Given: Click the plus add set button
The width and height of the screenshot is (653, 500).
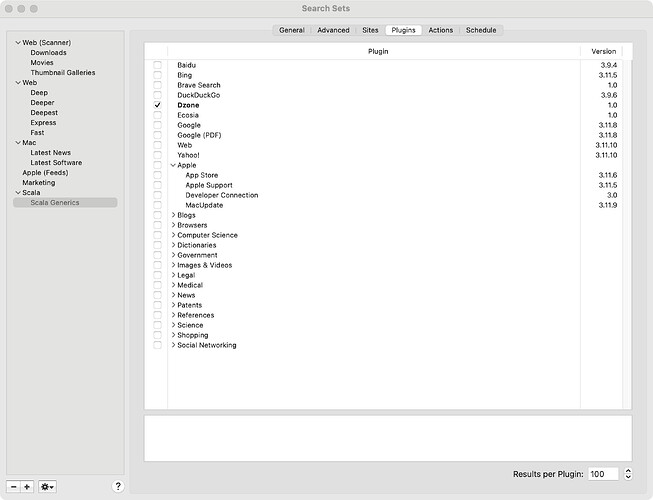Looking at the screenshot, I should (27, 486).
